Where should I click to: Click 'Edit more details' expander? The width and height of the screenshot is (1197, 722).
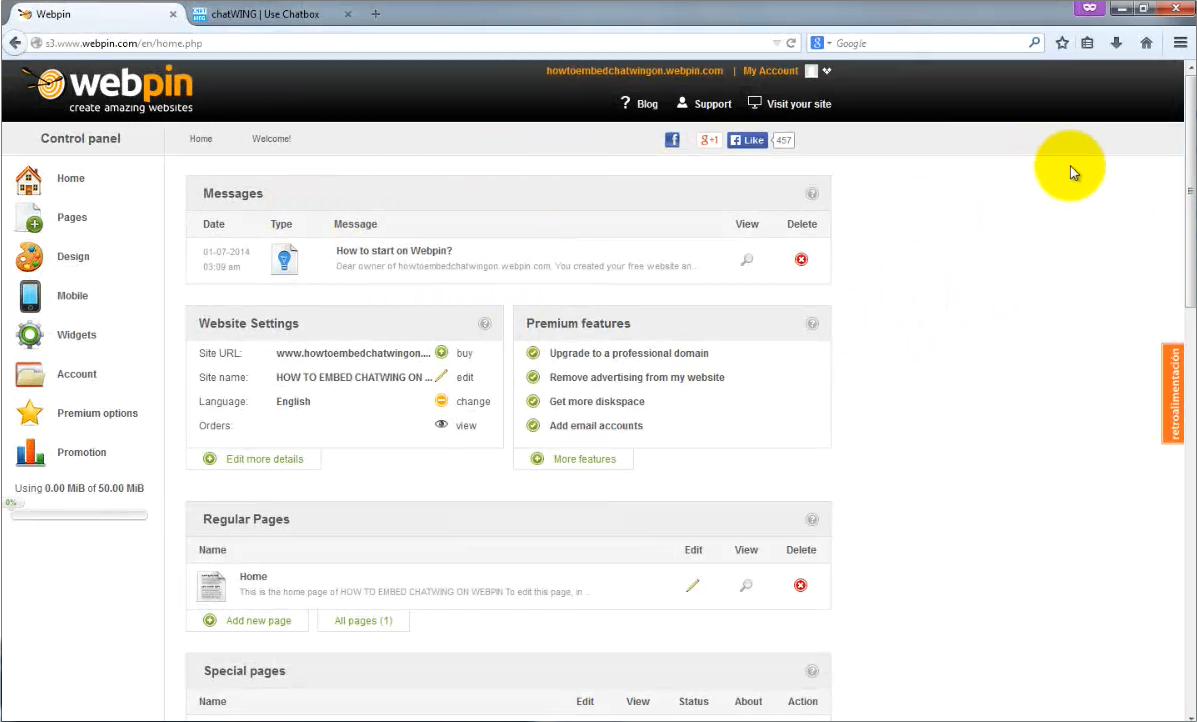[253, 459]
